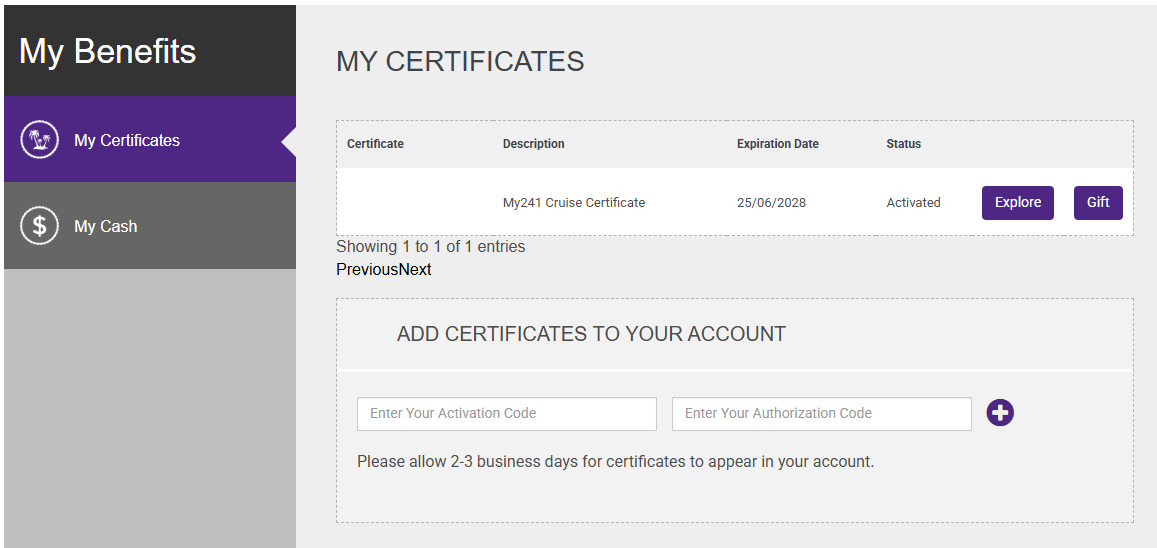Click the palm tree certificates icon
This screenshot has height=548, width=1157.
[x=40, y=140]
